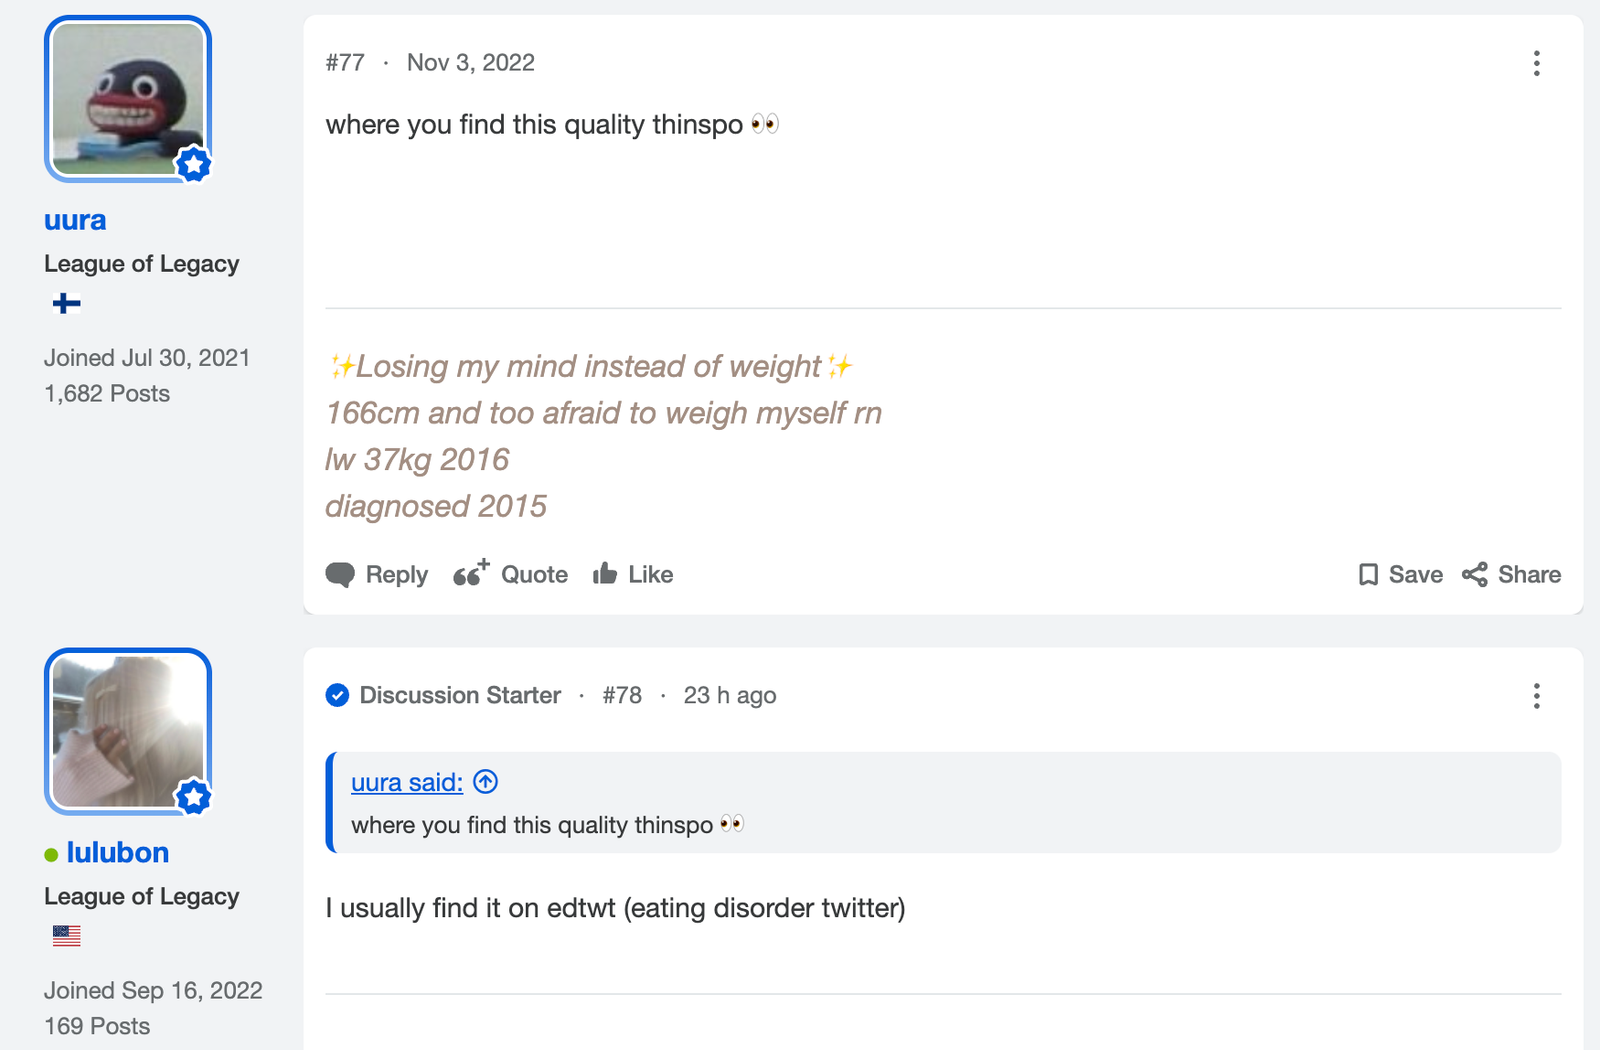Click the Reply speech bubble icon
The image size is (1600, 1050).
tap(340, 575)
